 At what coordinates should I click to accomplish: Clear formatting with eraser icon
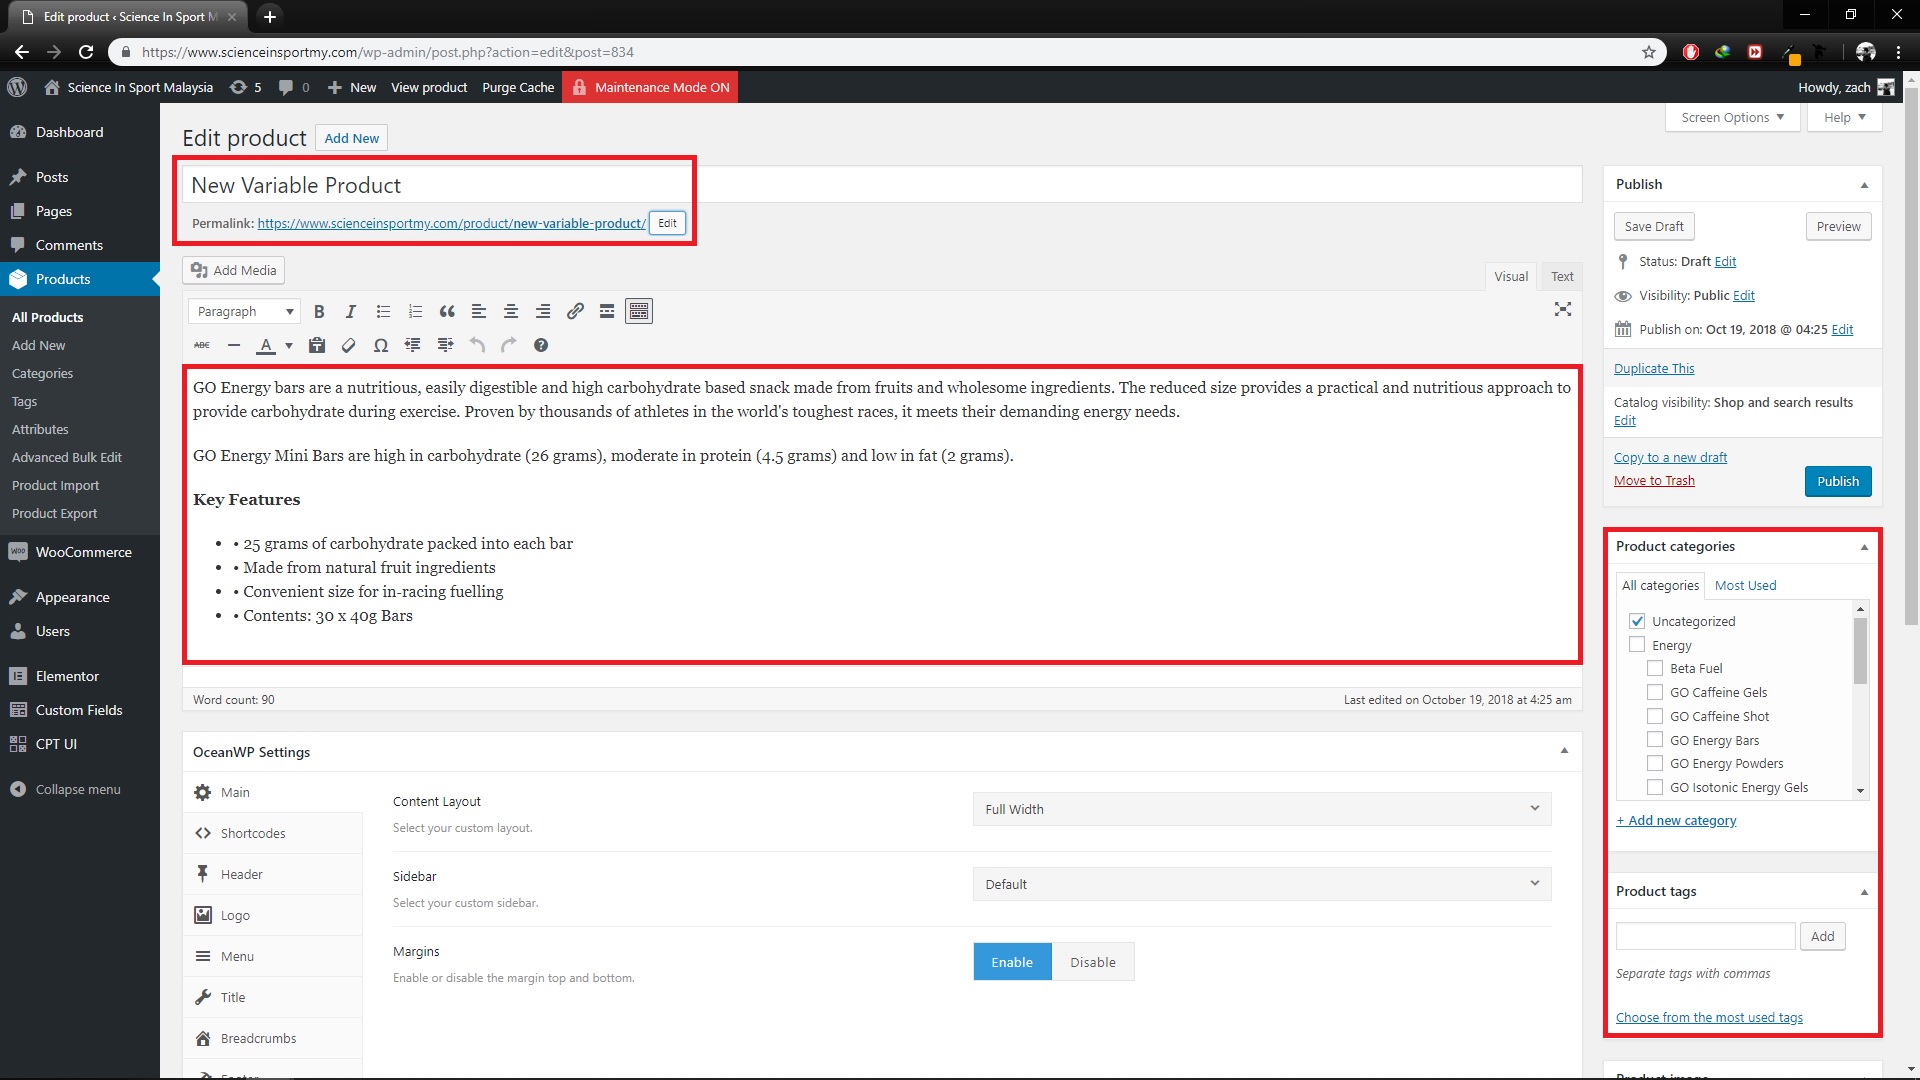click(349, 345)
